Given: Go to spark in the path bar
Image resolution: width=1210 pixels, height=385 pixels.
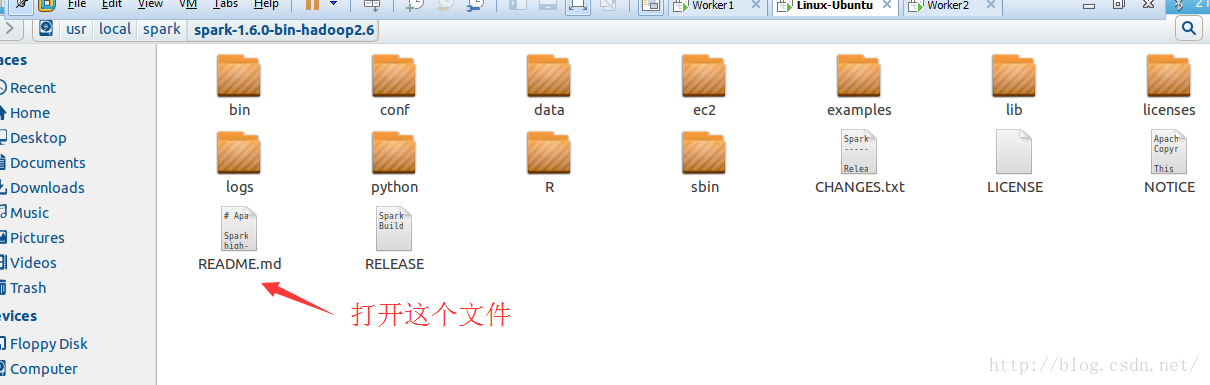Looking at the screenshot, I should click(x=162, y=28).
